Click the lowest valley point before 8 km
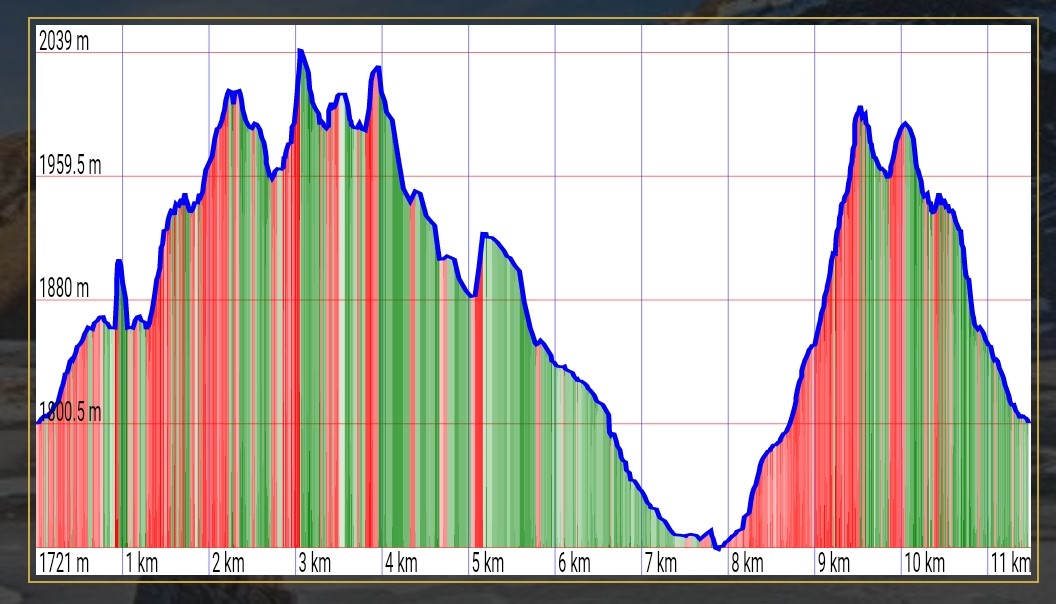Screen dimensions: 1056x604 (x=718, y=548)
